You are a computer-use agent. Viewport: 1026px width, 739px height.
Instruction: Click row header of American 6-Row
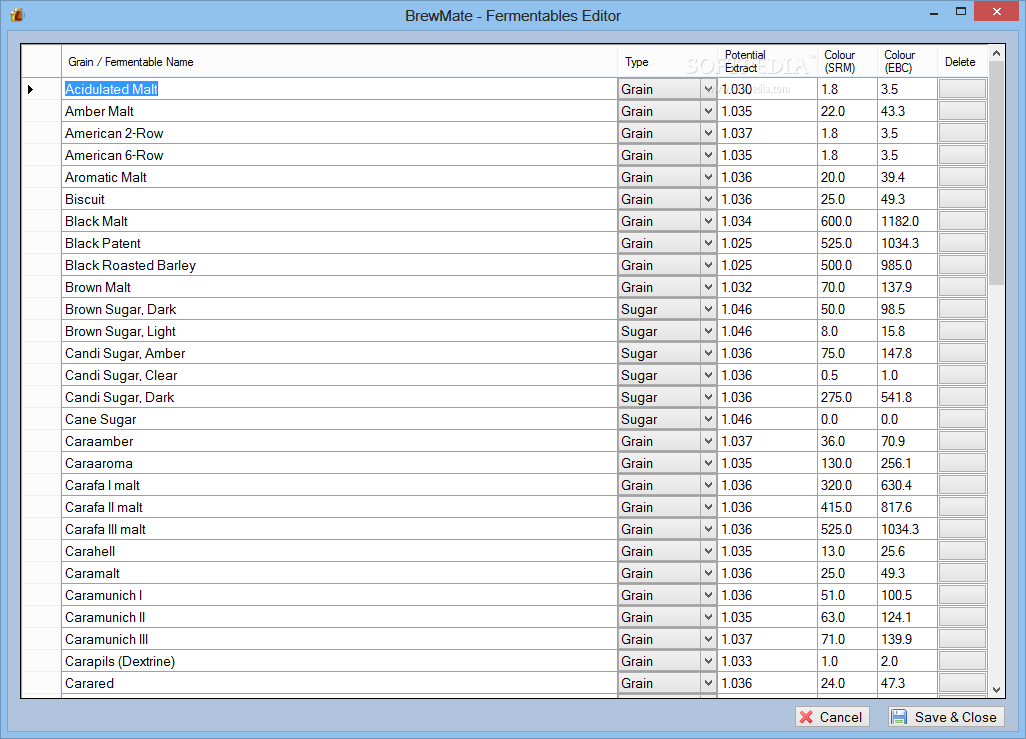41,155
